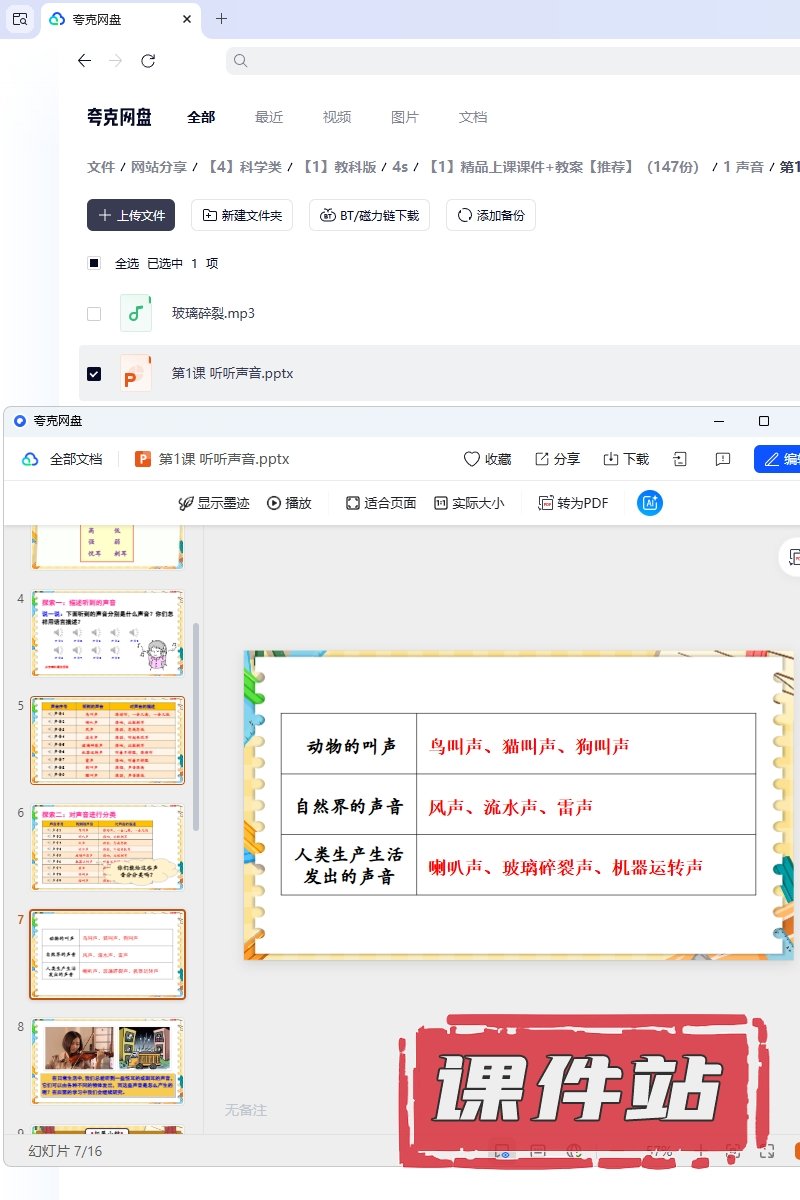The width and height of the screenshot is (800, 1200).
Task: Click 适合页面 fit page icon
Action: tap(353, 503)
